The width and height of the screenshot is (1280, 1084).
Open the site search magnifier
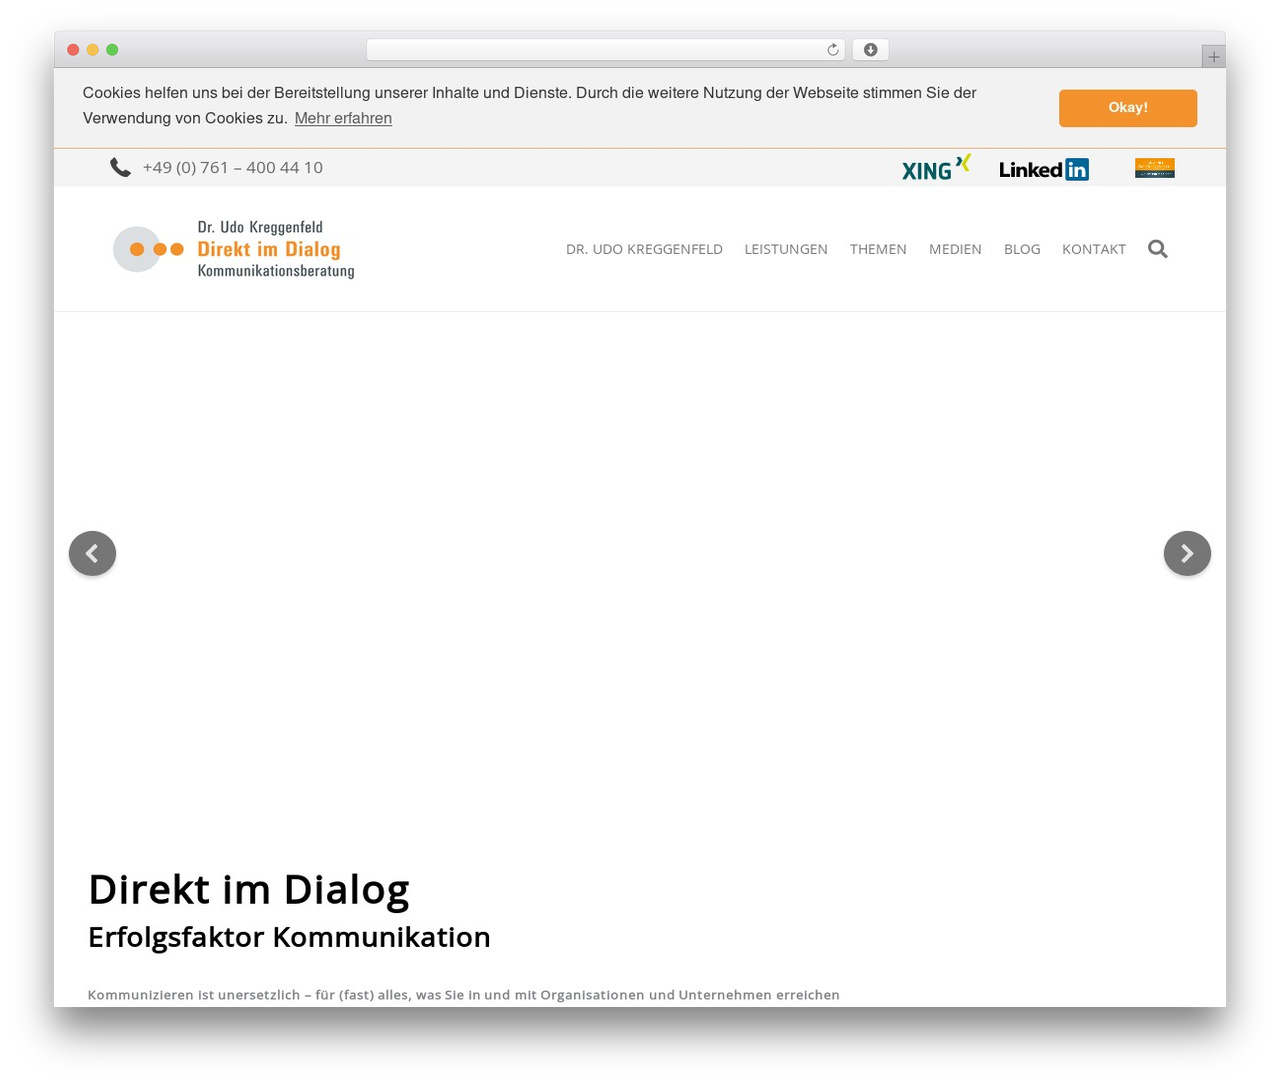coord(1158,249)
